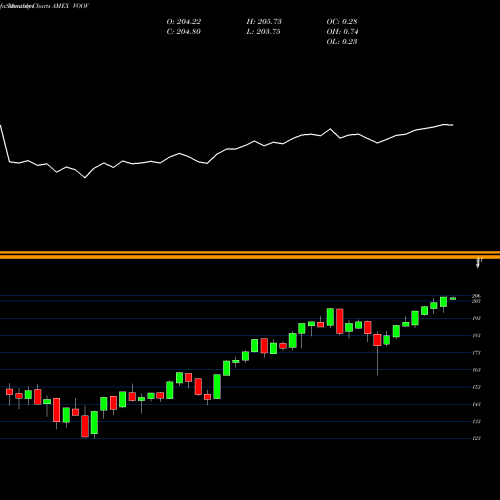Click the open price O: 204.22
The height and width of the screenshot is (500, 500).
(x=184, y=22)
